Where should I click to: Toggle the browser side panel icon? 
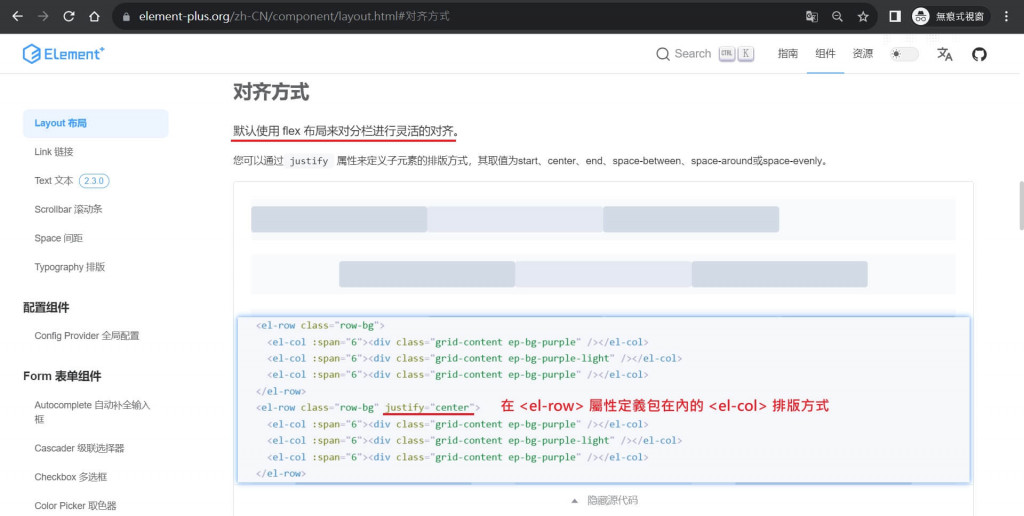coord(895,16)
